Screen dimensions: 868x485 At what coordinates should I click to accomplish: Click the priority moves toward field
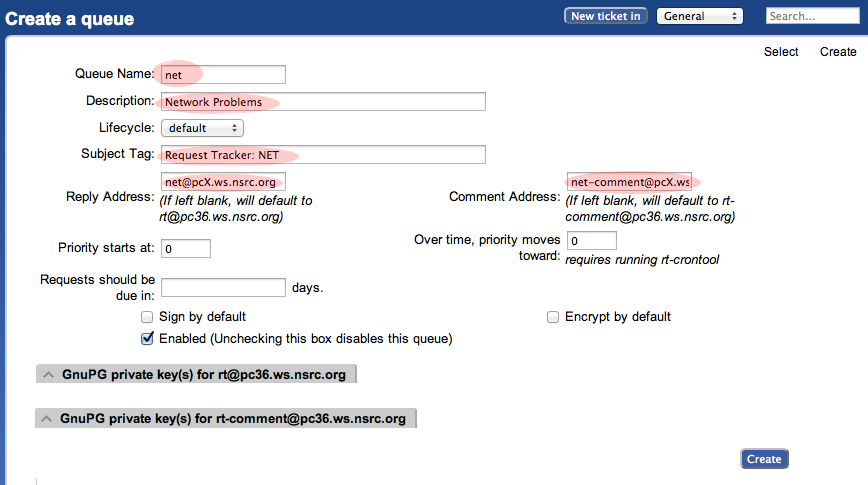point(591,240)
